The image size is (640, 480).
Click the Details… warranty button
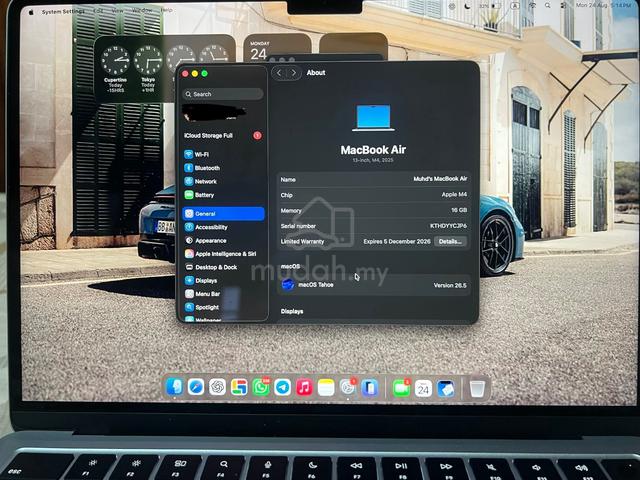click(x=450, y=241)
